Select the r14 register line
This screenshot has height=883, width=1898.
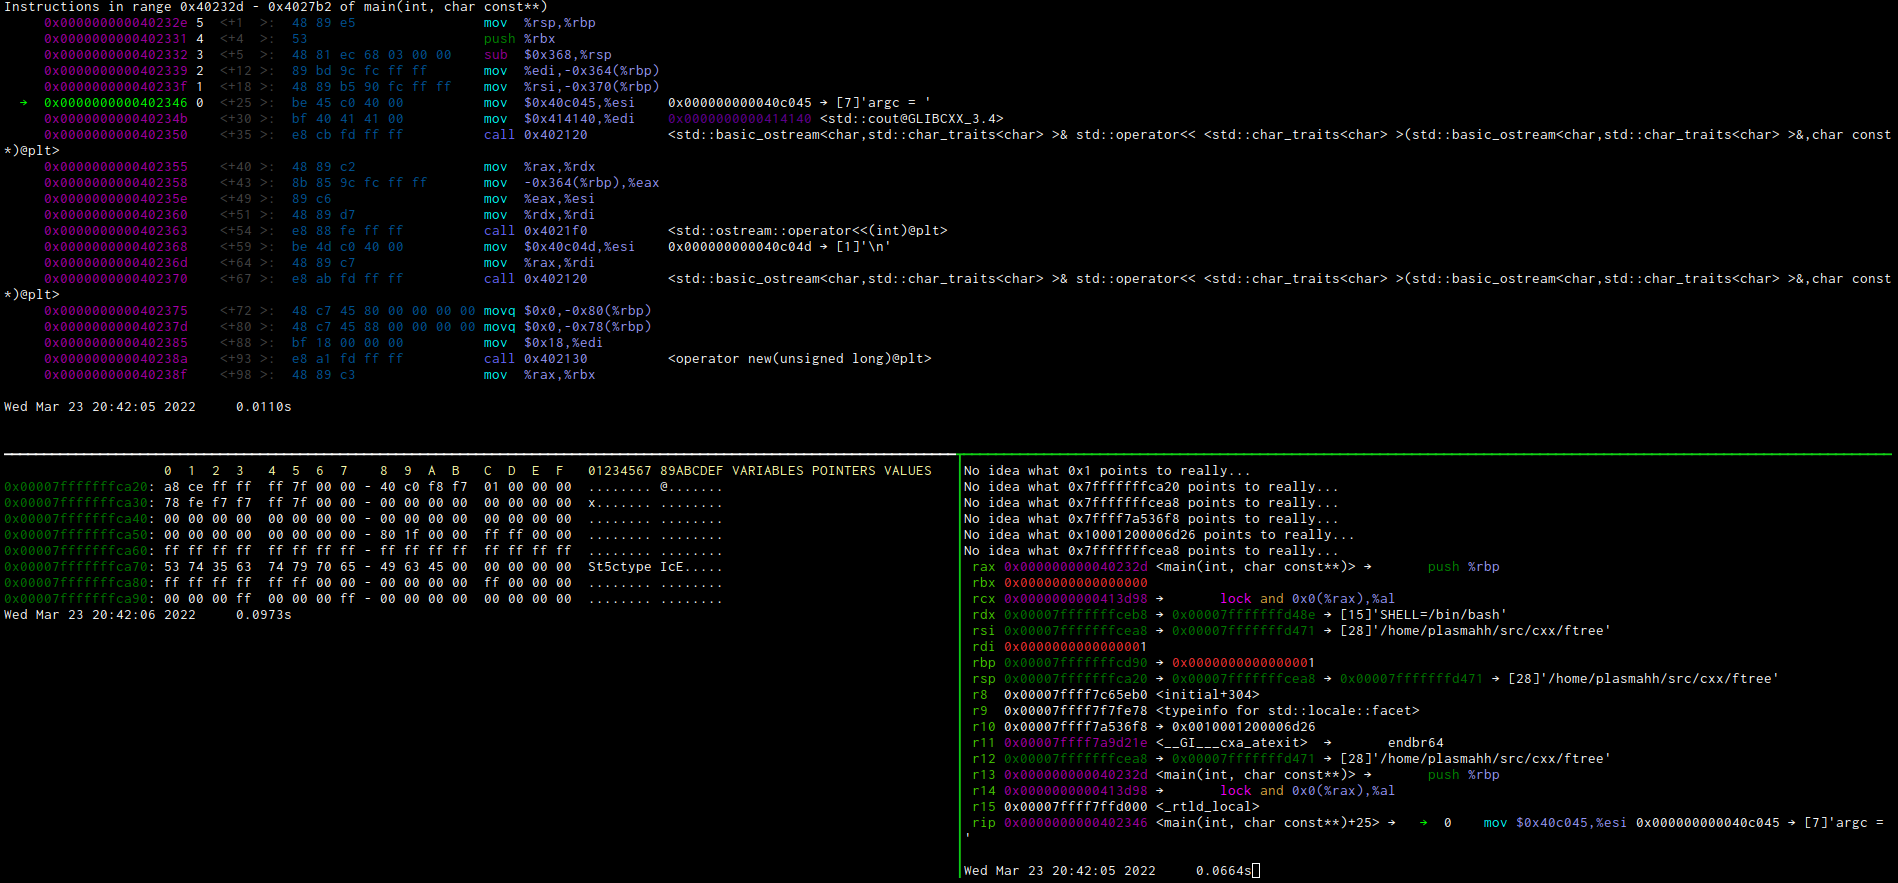click(1183, 791)
